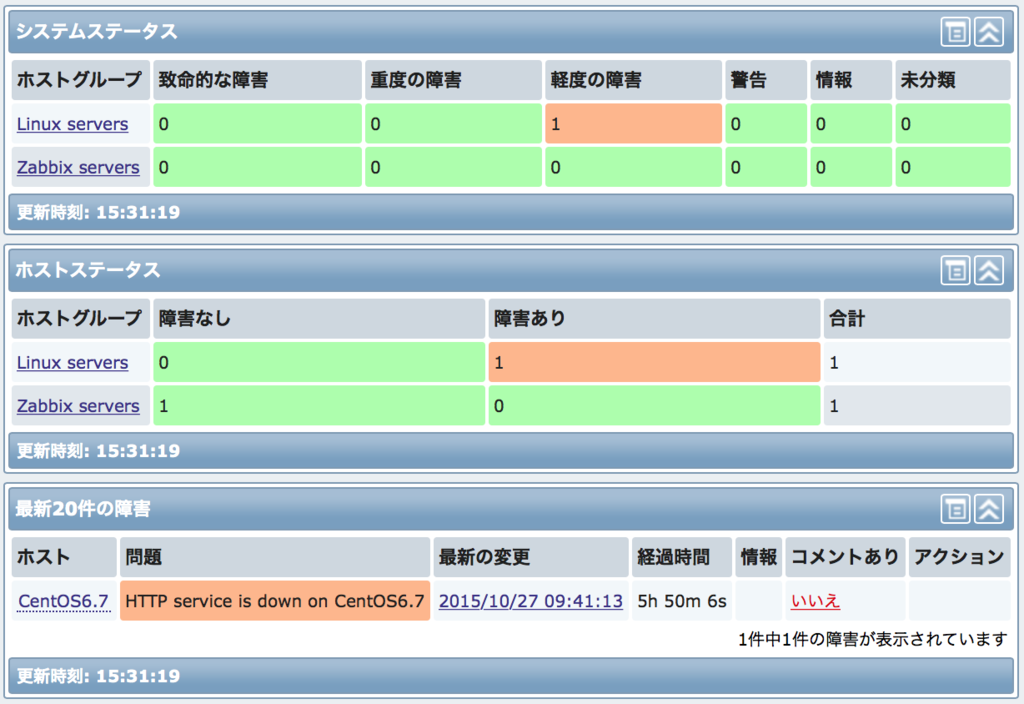This screenshot has height=704, width=1024.
Task: Collapse the システムステータス widget
Action: (x=988, y=31)
